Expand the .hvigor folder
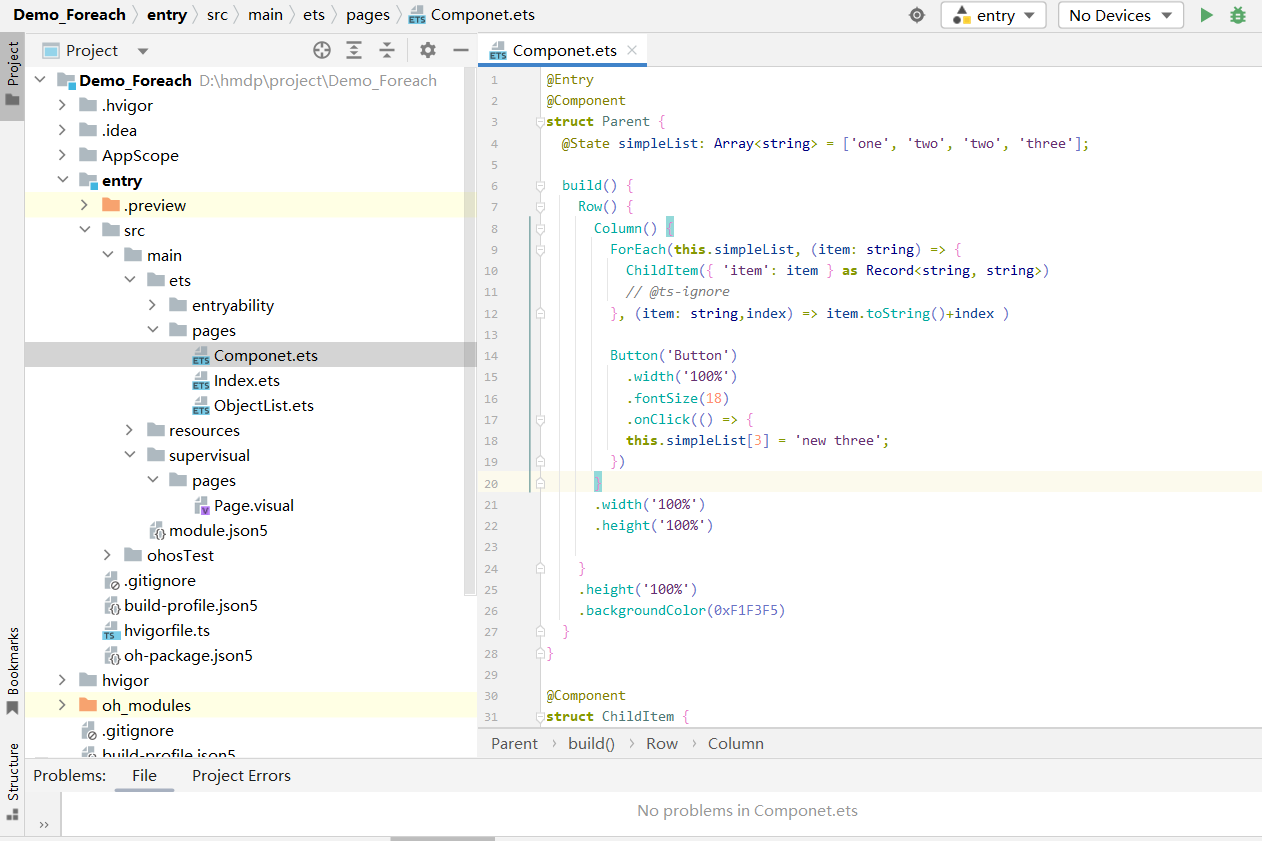Image resolution: width=1262 pixels, height=841 pixels. pyautogui.click(x=62, y=105)
